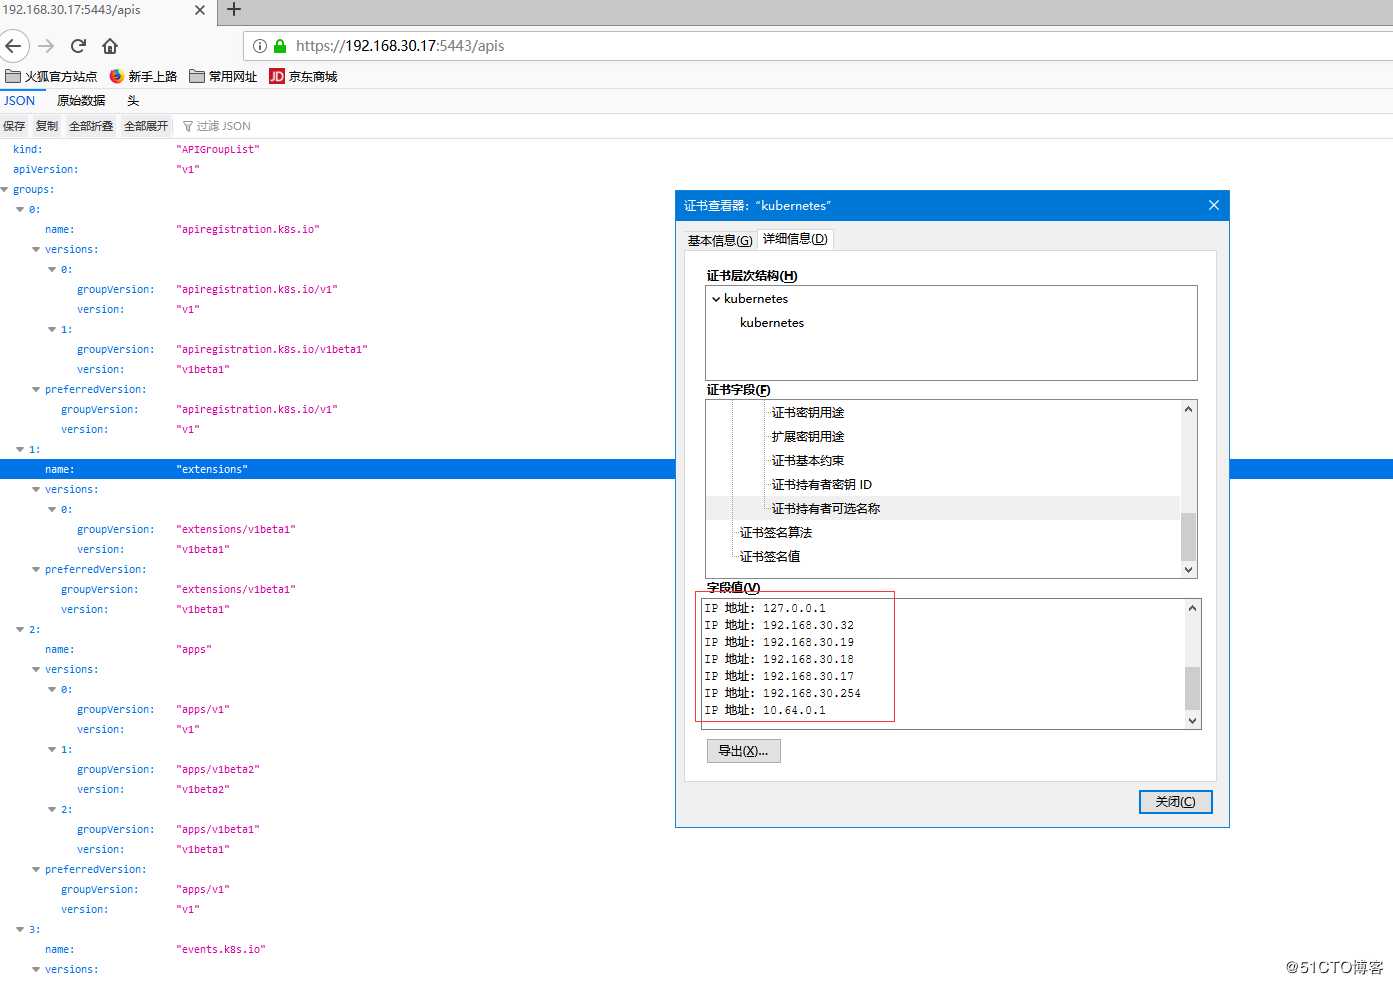Collapse the kubernetes root in certificate hierarchy
Image resolution: width=1393 pixels, height=984 pixels.
[x=716, y=299]
